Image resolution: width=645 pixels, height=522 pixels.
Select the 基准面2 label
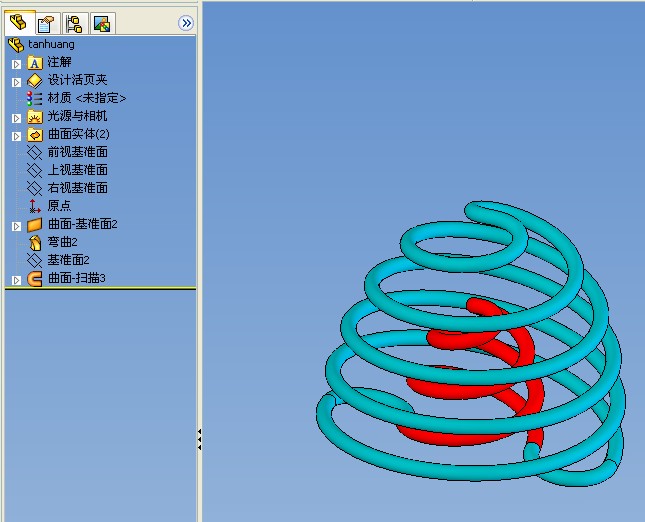68,260
